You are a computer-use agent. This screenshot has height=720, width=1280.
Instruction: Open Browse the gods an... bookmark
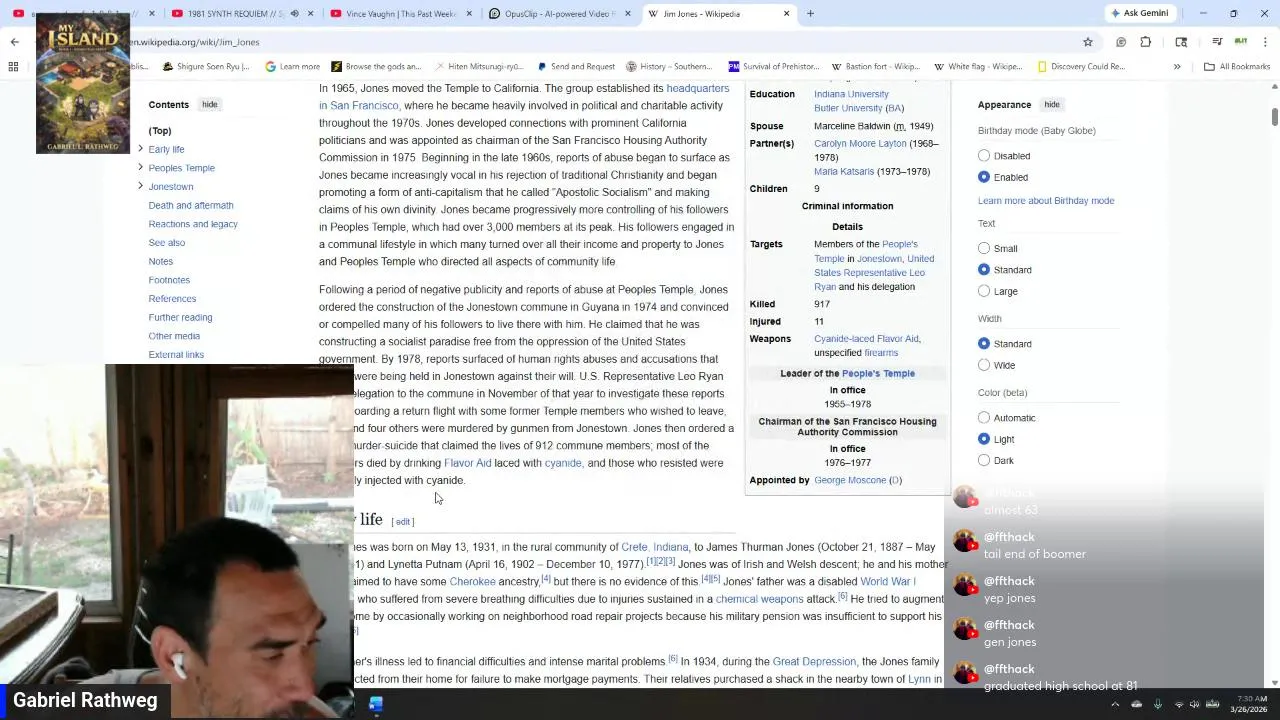(375, 67)
